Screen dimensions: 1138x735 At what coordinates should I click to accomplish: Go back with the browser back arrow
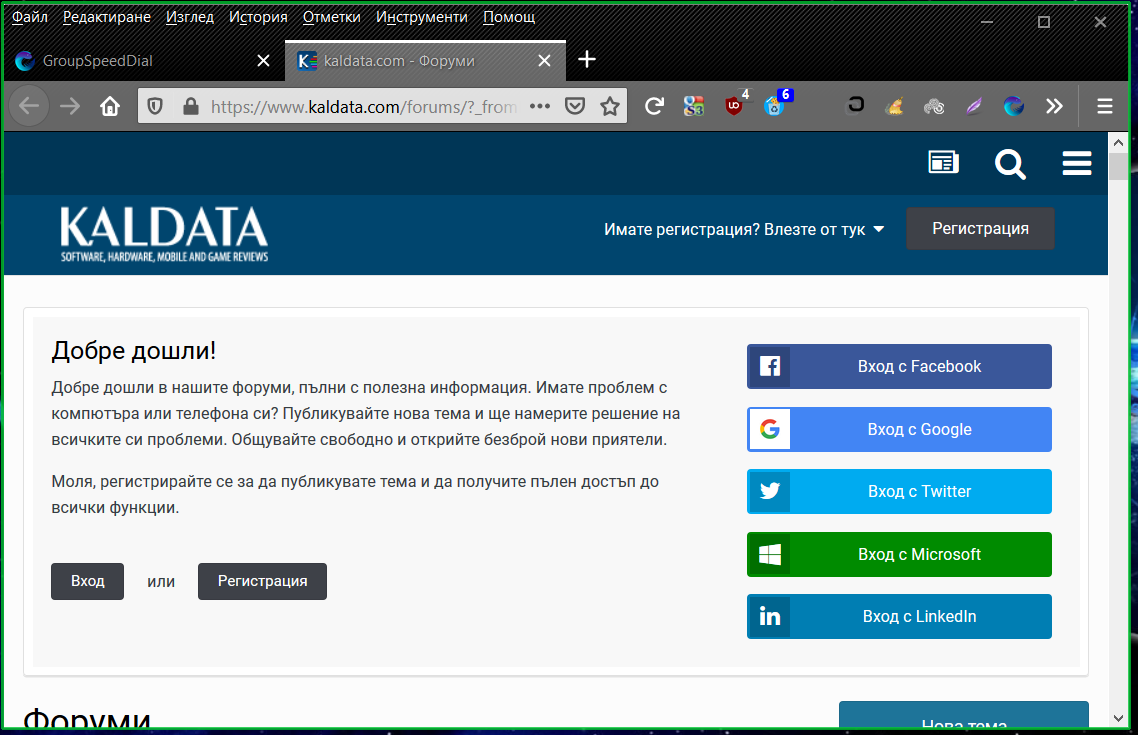29,107
